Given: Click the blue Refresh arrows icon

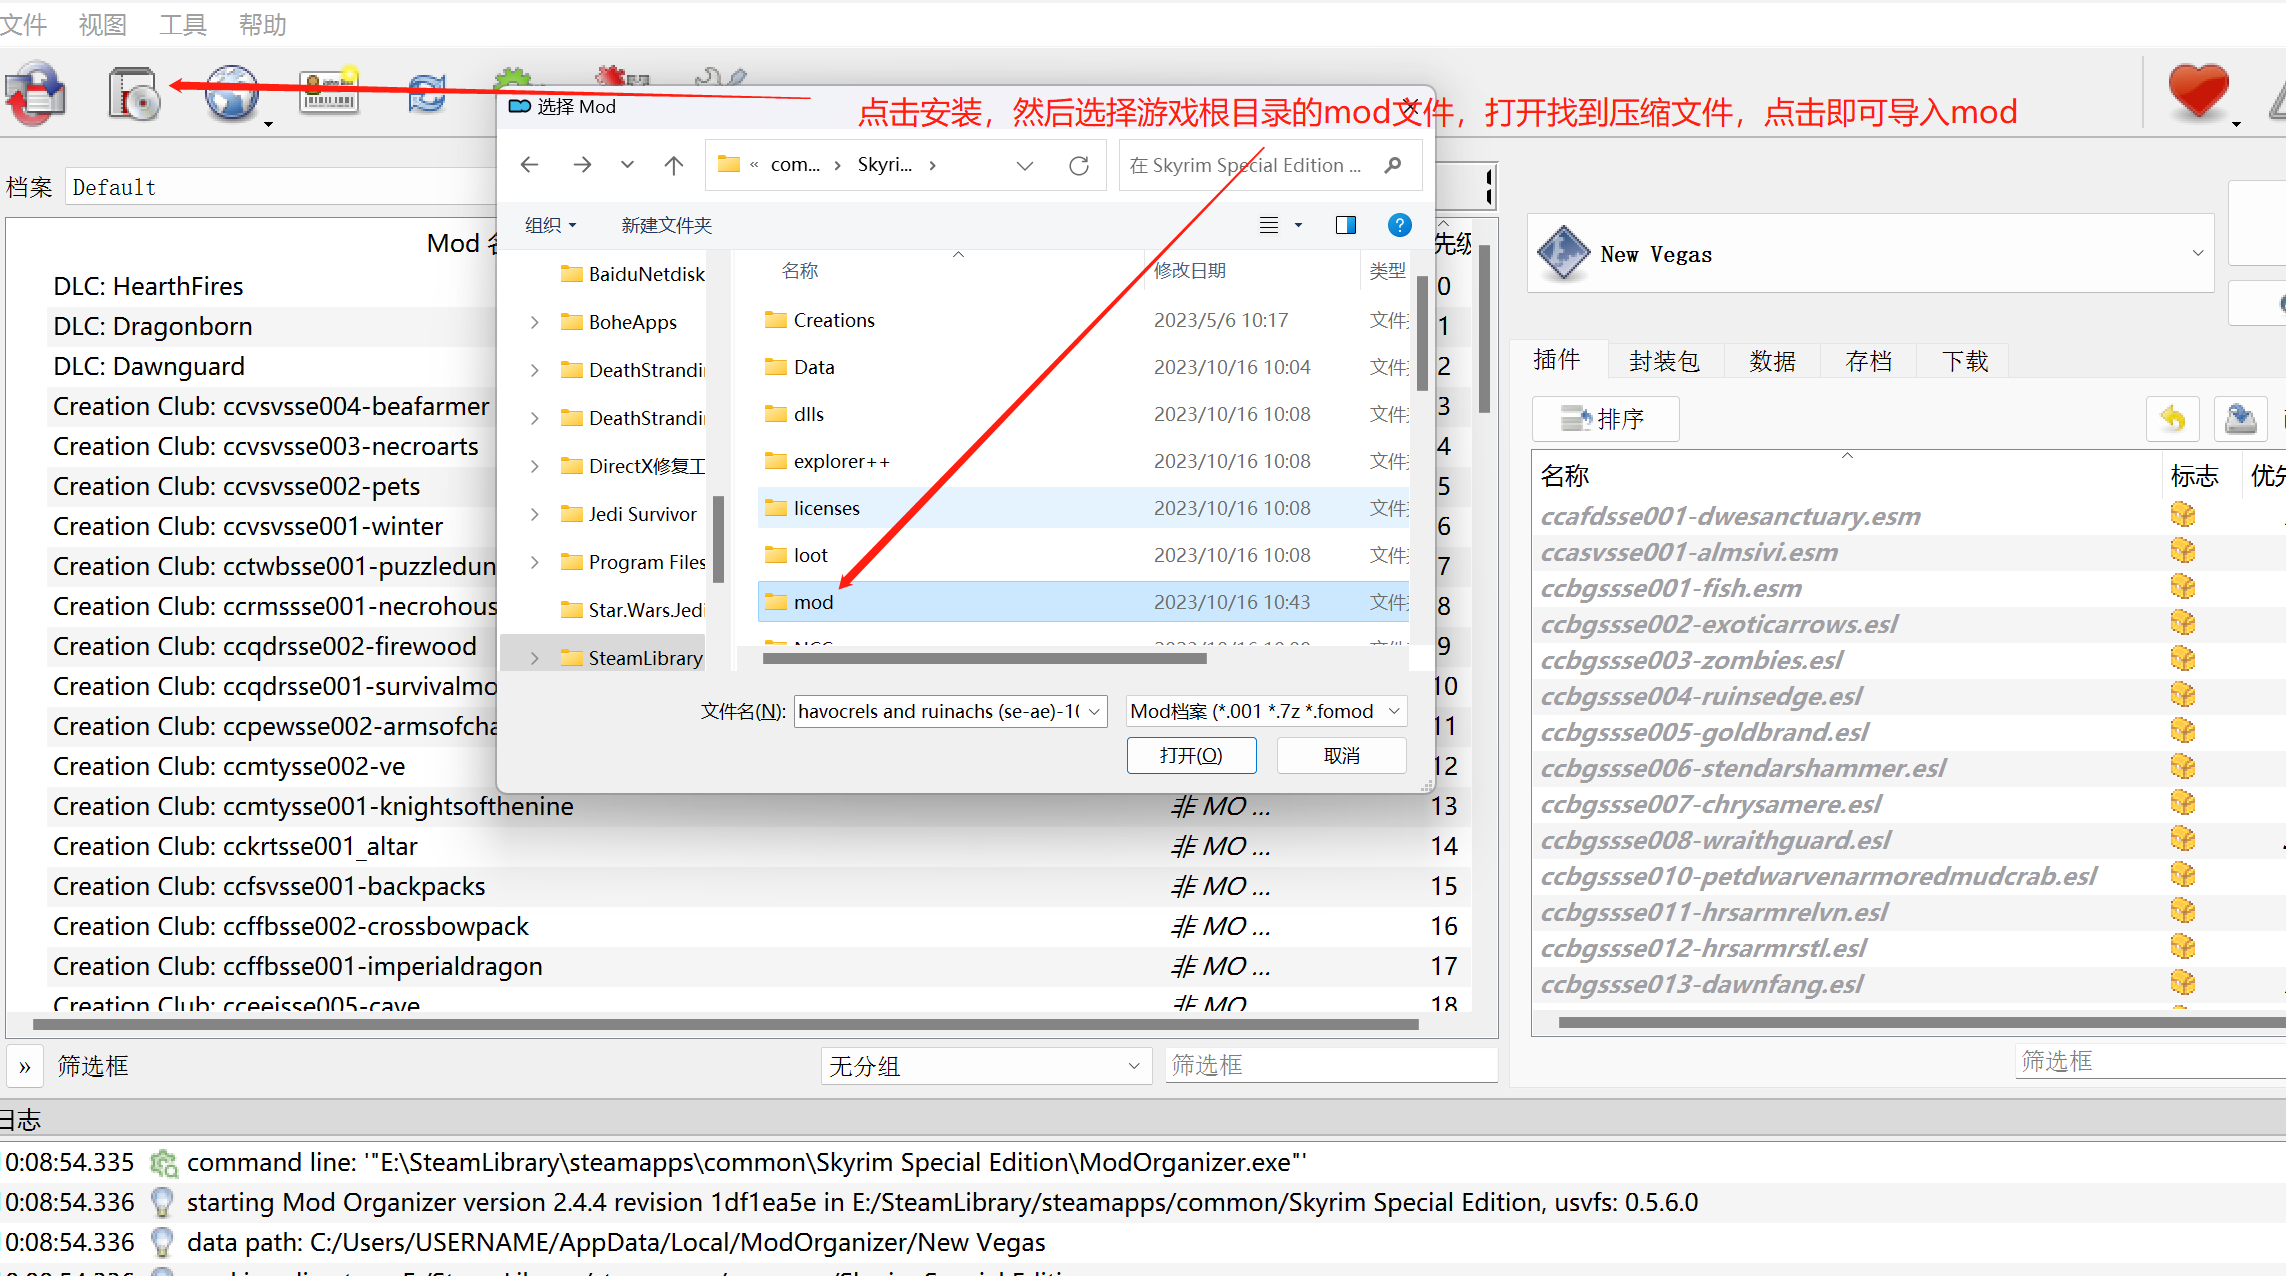Looking at the screenshot, I should [427, 96].
